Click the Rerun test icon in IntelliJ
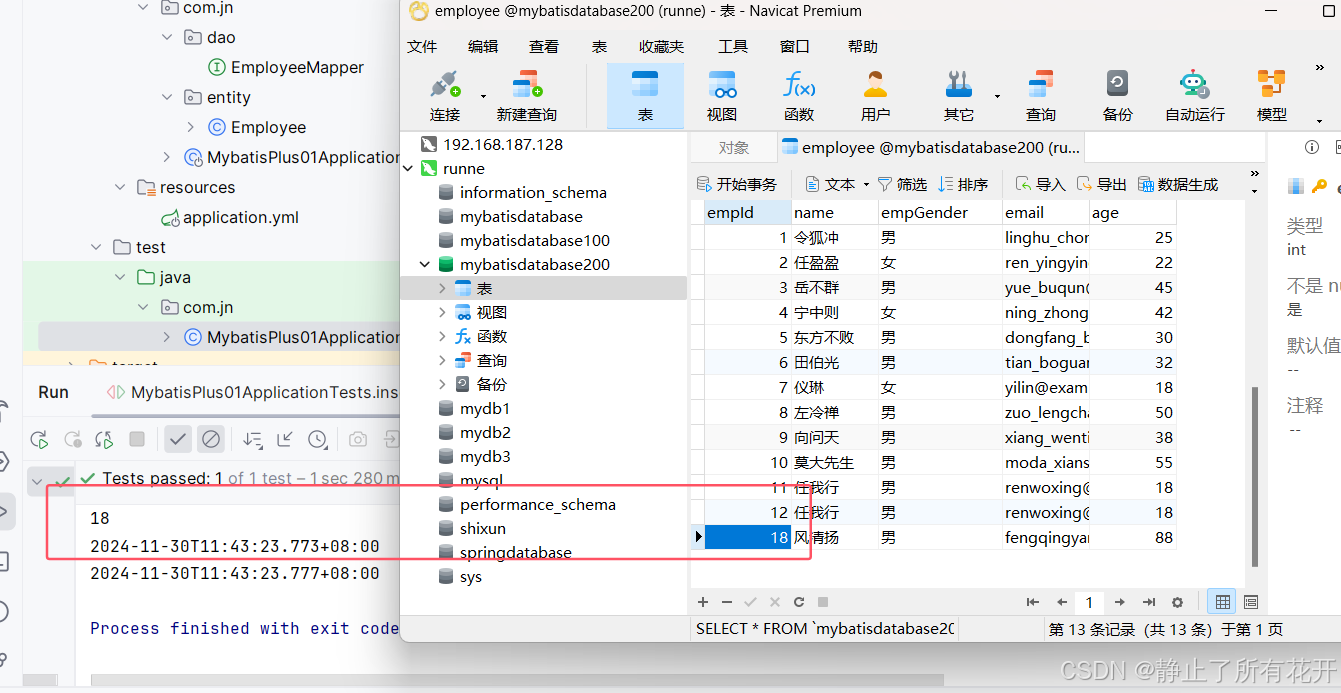The image size is (1341, 693). [40, 439]
